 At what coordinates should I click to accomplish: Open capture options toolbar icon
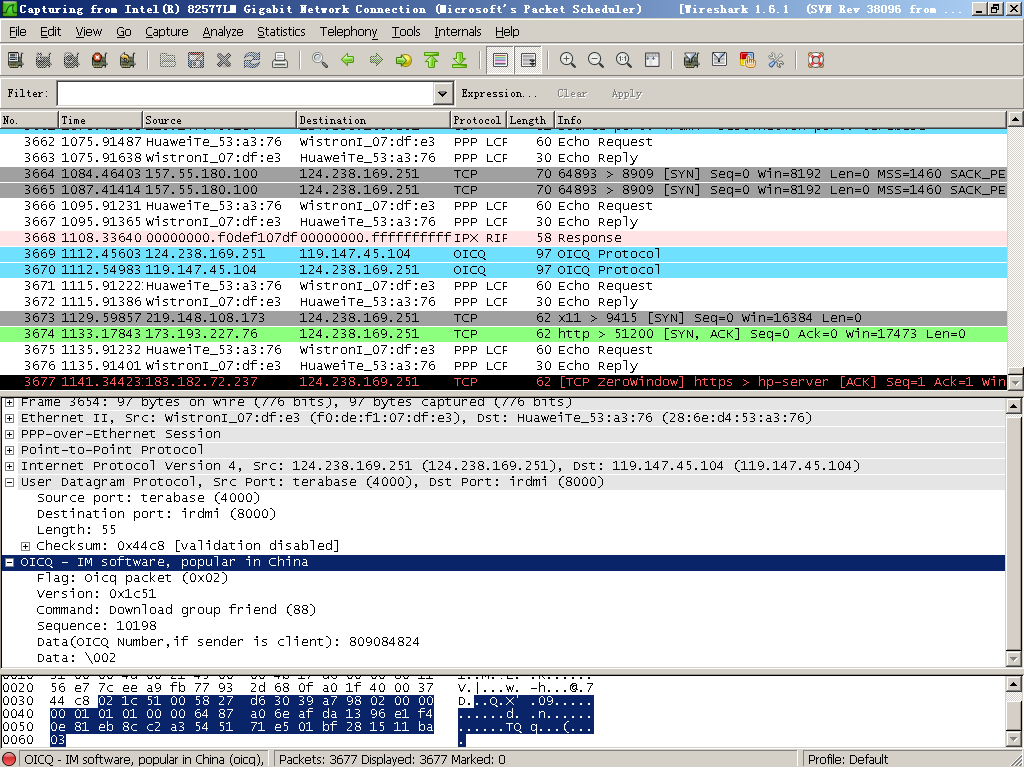click(x=44, y=60)
